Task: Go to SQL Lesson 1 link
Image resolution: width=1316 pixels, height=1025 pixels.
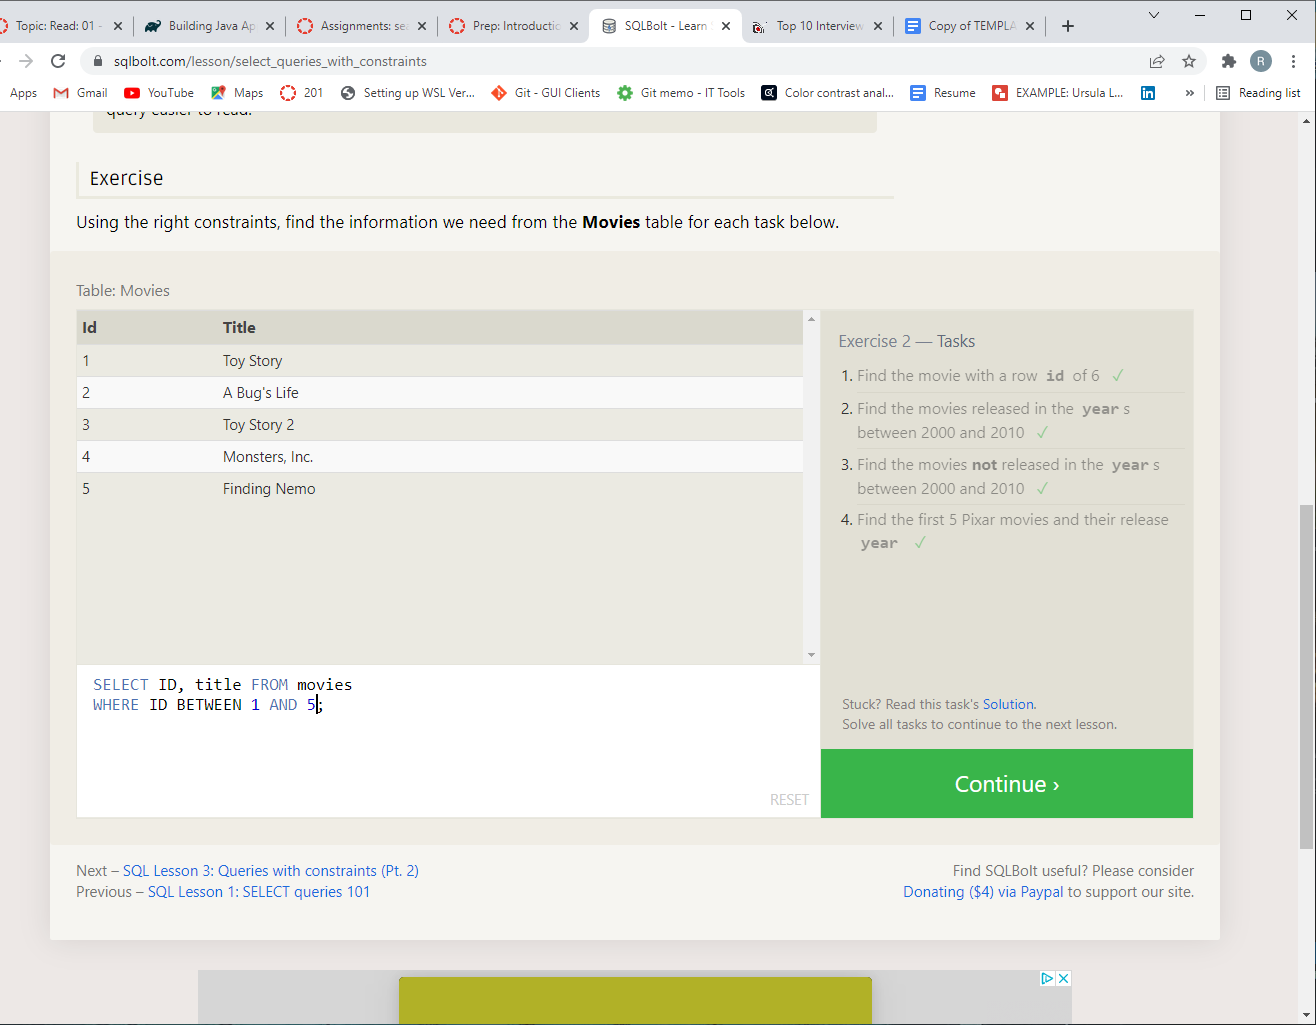Action: point(259,892)
